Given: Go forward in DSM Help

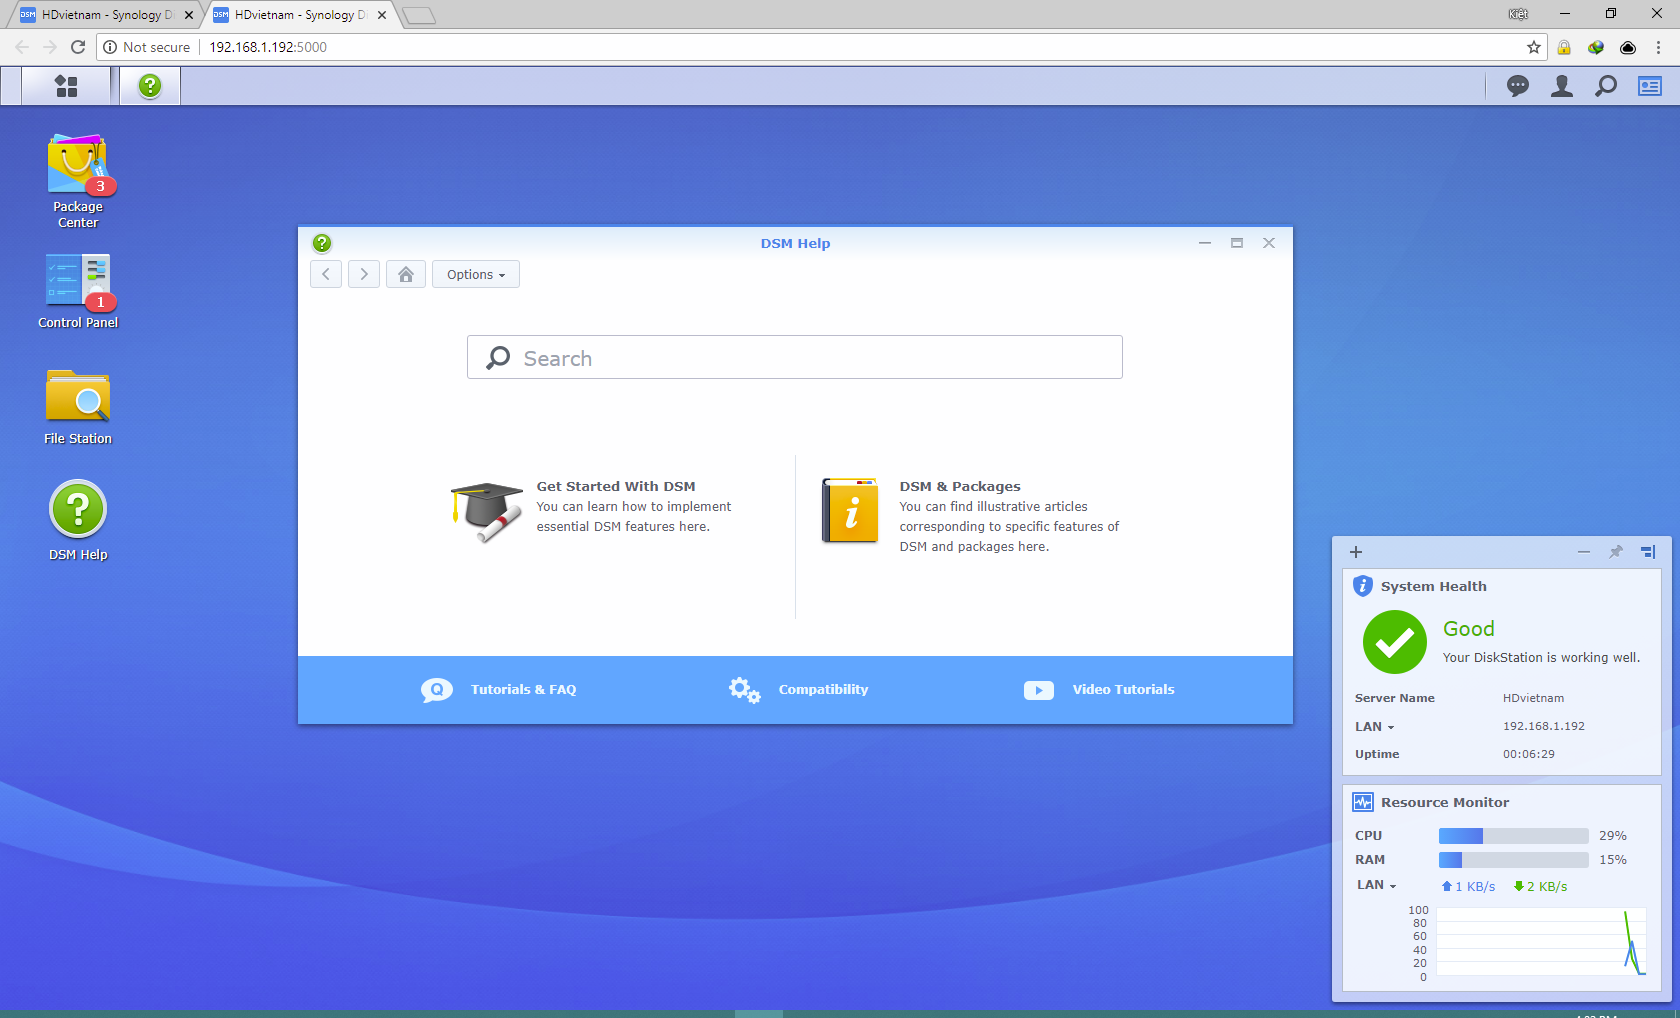Looking at the screenshot, I should (364, 274).
